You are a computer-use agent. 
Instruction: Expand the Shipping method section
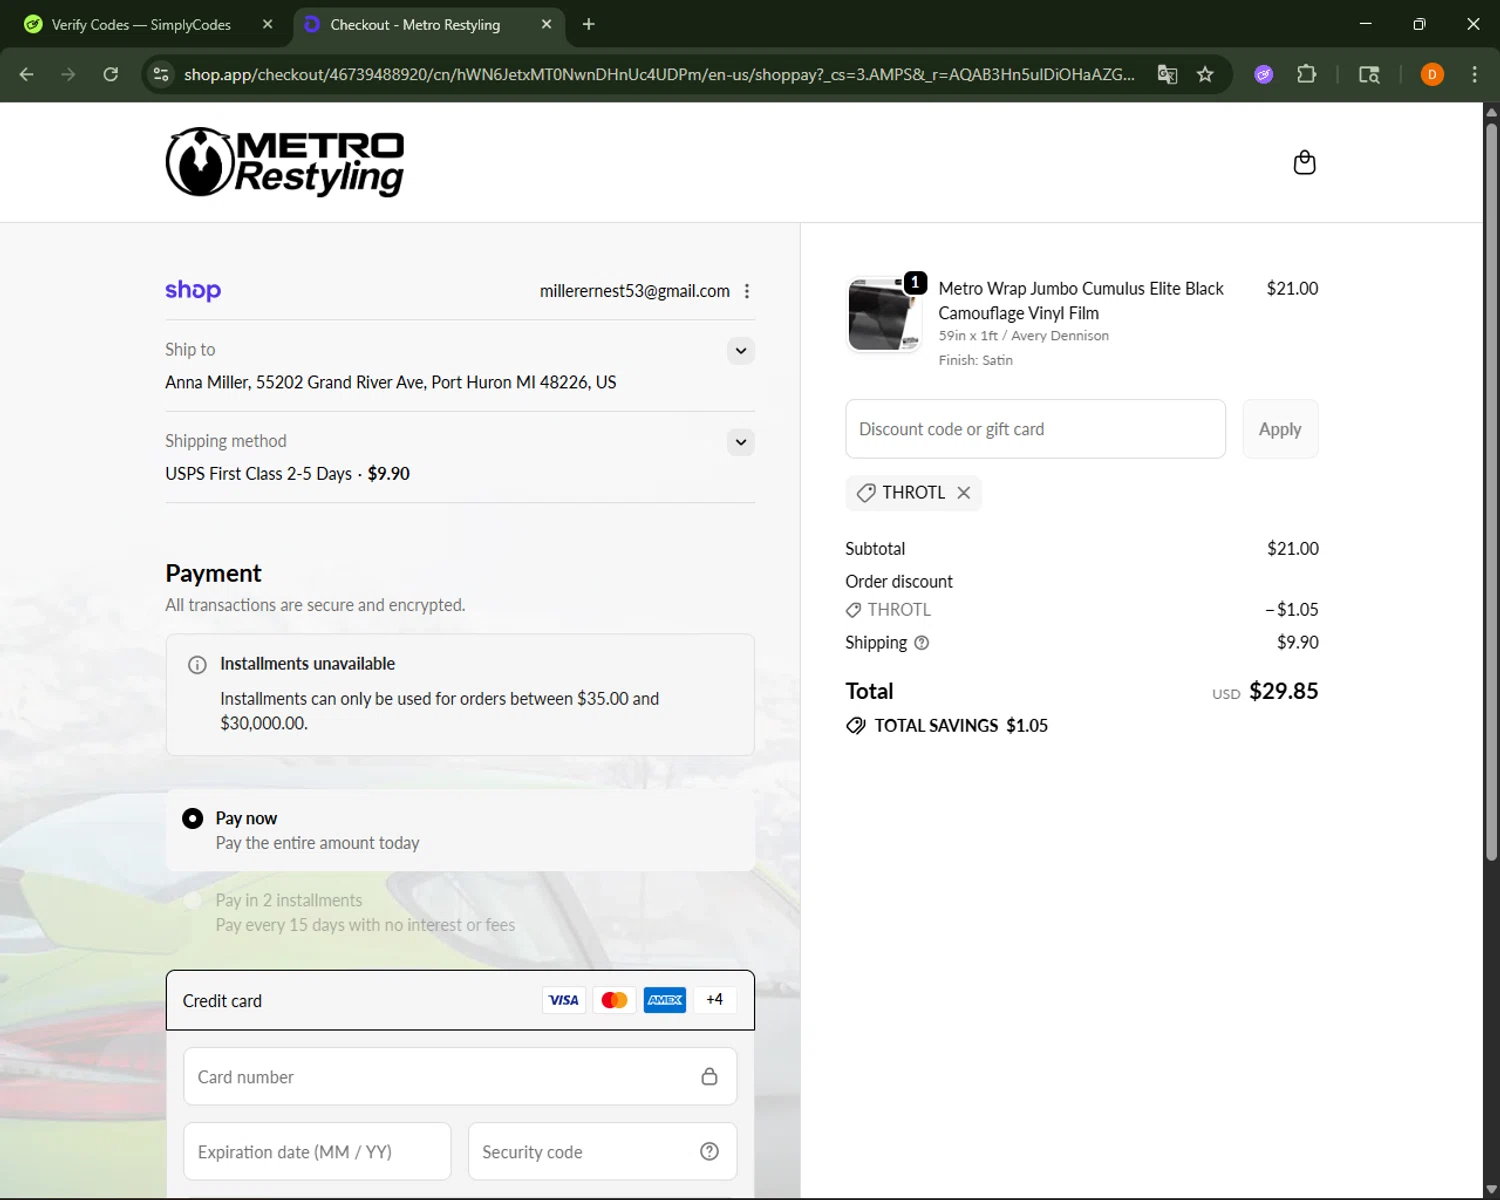(x=741, y=442)
